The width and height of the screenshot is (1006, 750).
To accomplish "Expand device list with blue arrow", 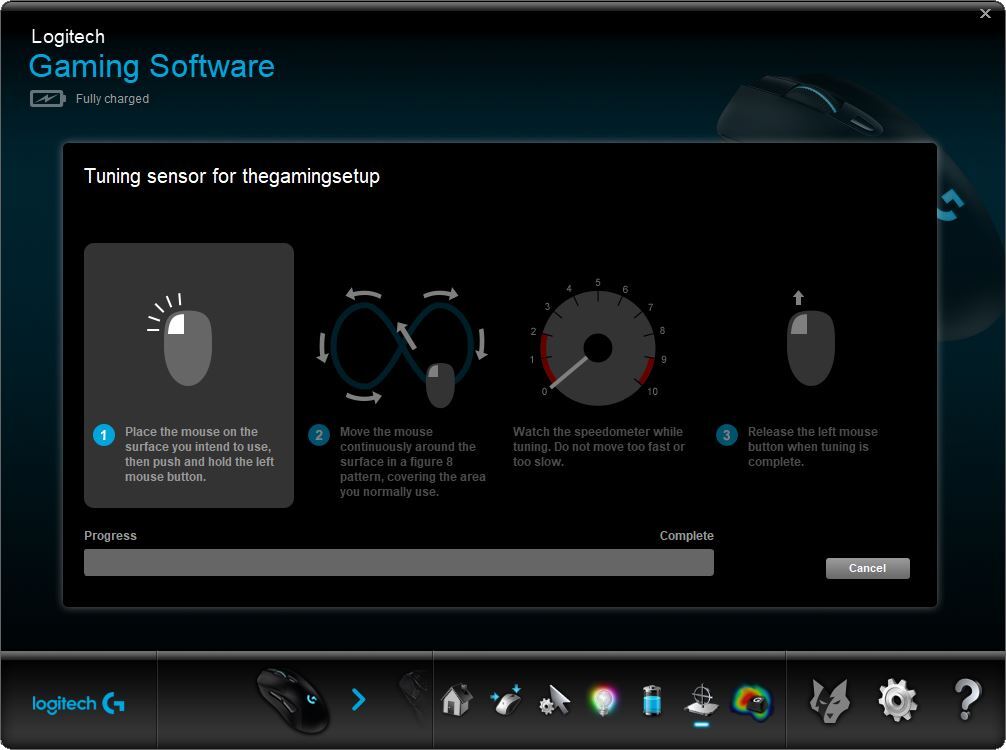I will coord(359,700).
